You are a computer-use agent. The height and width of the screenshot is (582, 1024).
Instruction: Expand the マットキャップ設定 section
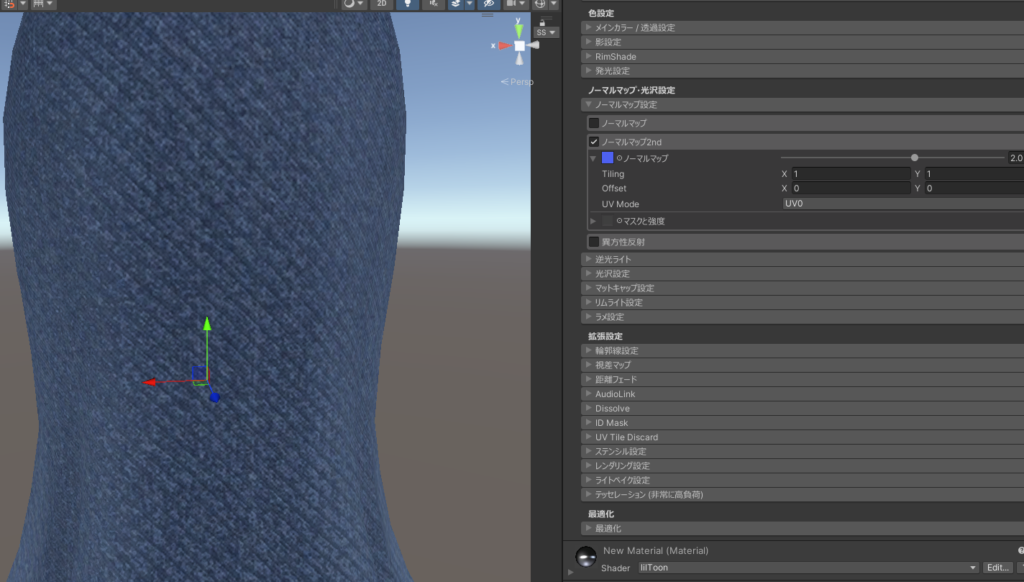click(x=624, y=288)
